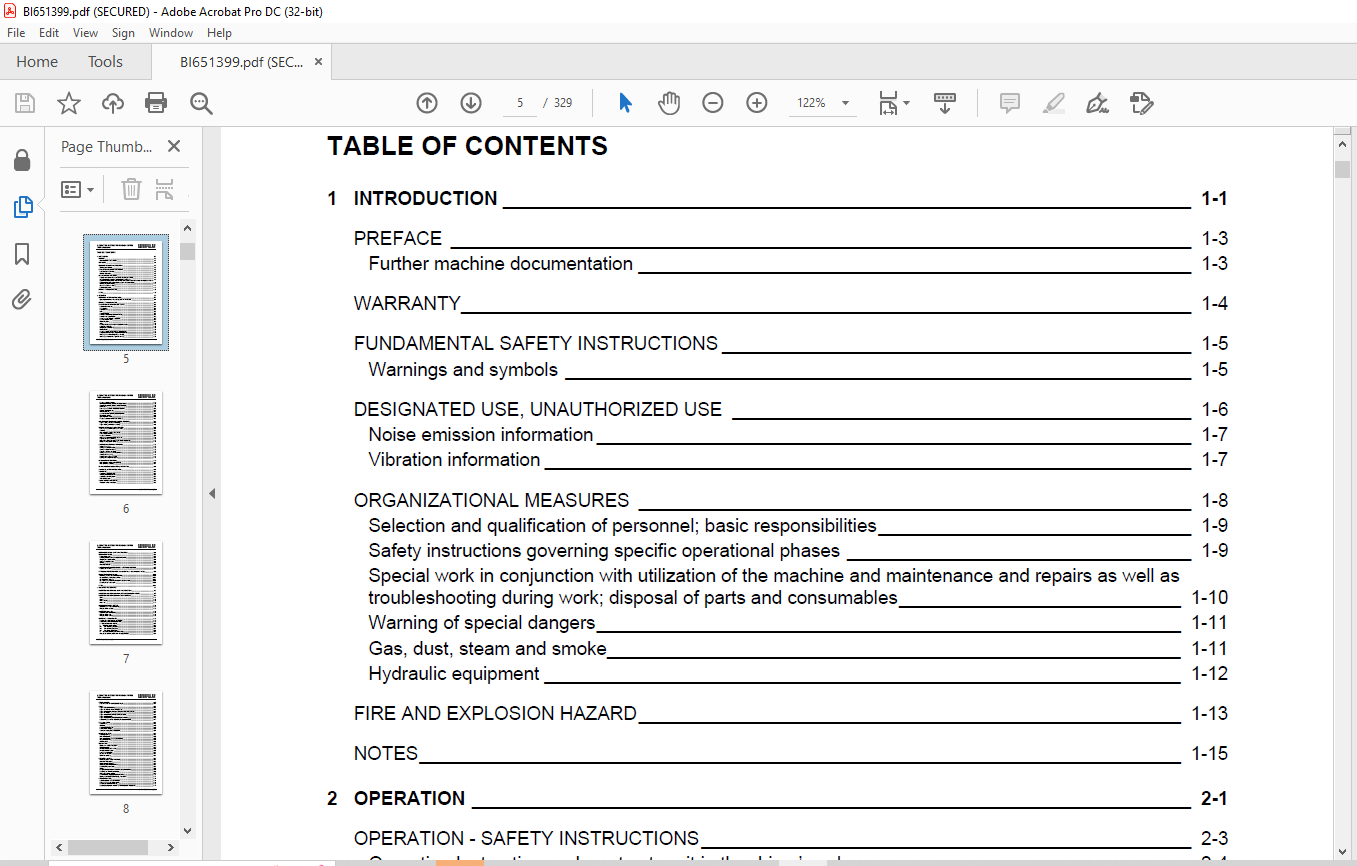The image size is (1357, 866).
Task: Click the security lock icon in the sidebar
Action: (x=22, y=161)
